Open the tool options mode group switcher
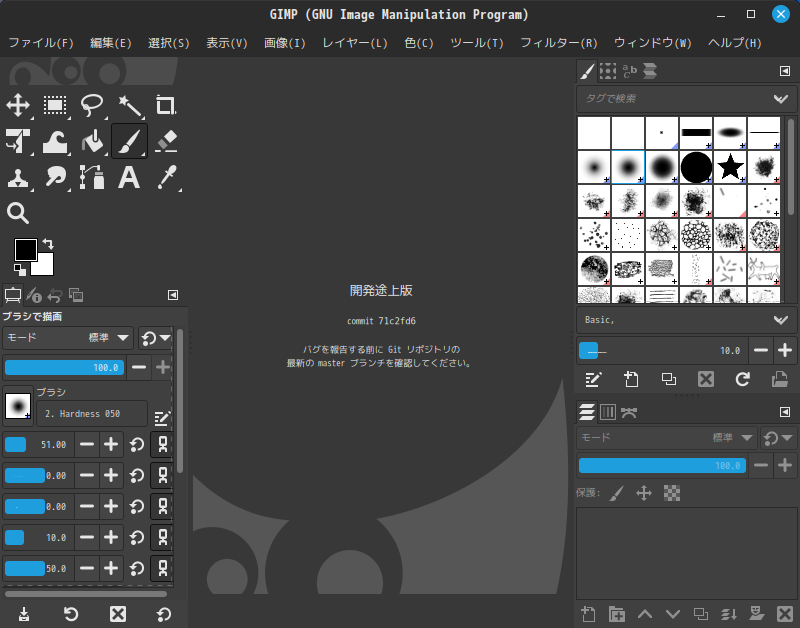The height and width of the screenshot is (628, 800). [x=156, y=338]
